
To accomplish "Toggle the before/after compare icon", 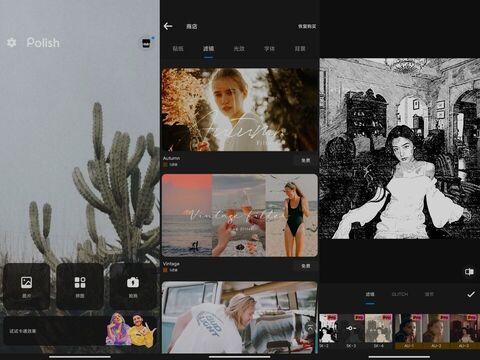I will coord(469,272).
